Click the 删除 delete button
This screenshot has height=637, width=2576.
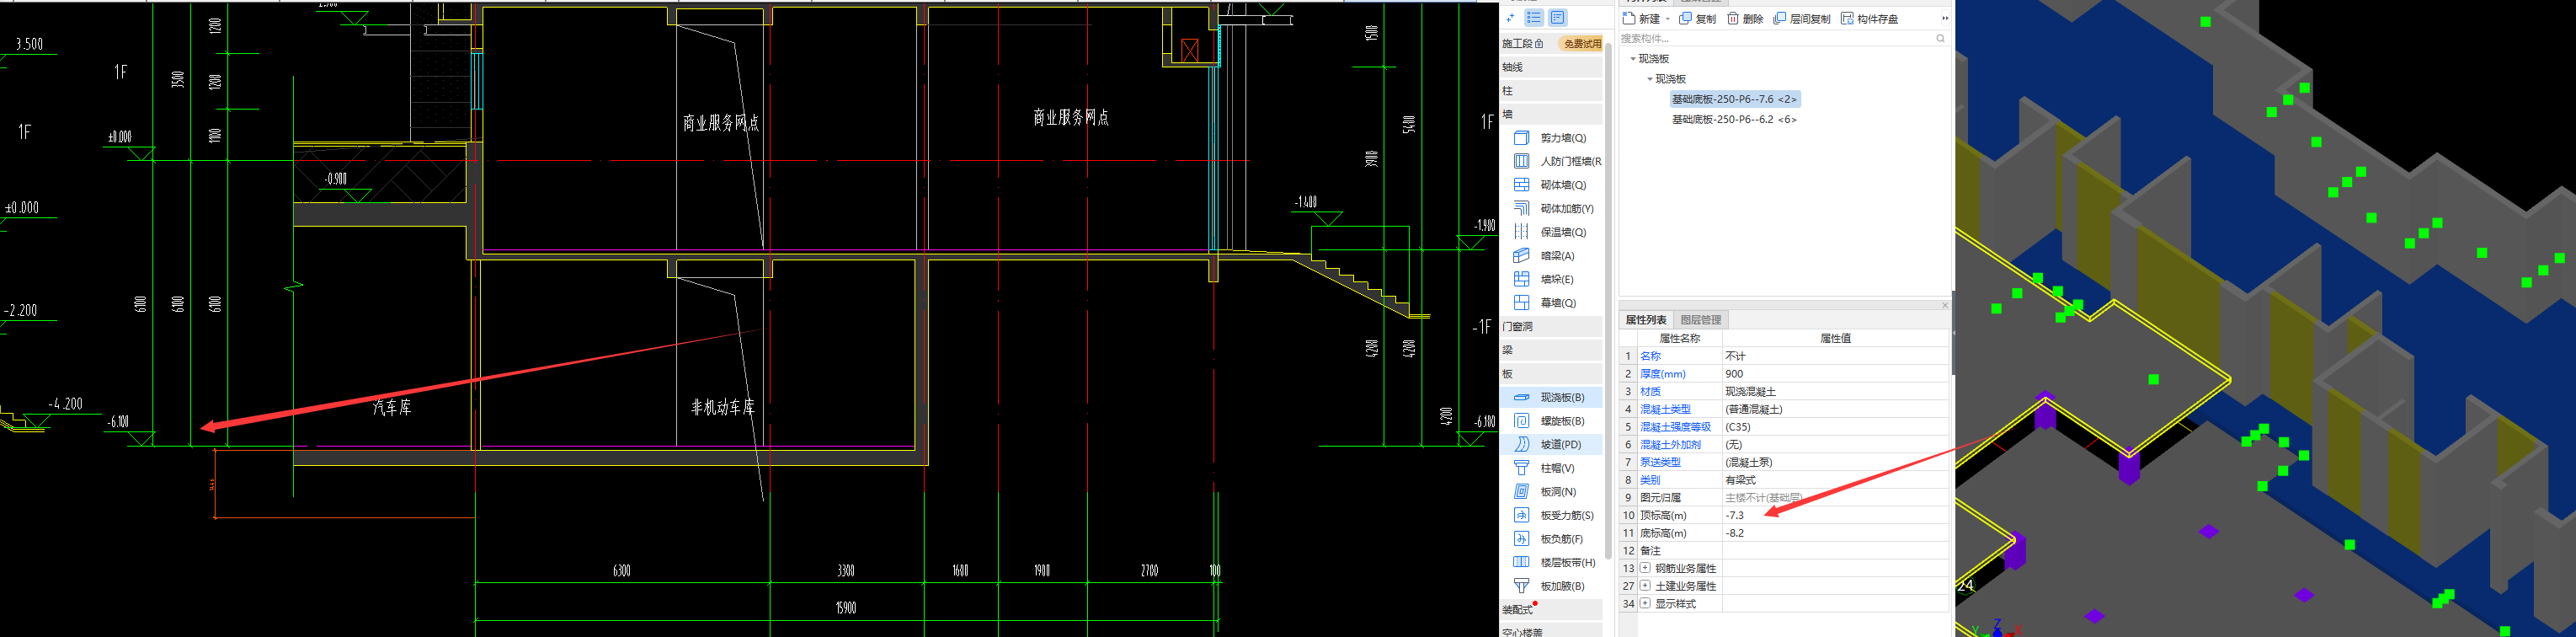(1745, 18)
